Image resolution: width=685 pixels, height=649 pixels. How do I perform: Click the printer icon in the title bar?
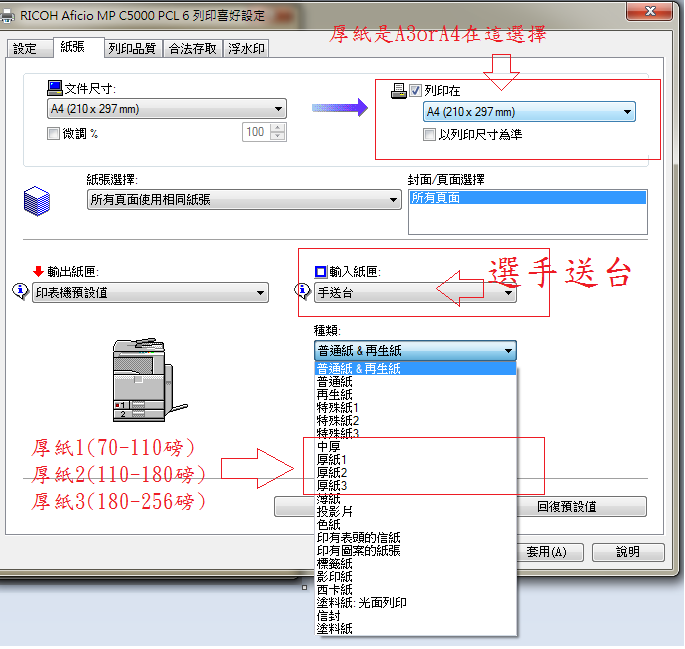7,16
